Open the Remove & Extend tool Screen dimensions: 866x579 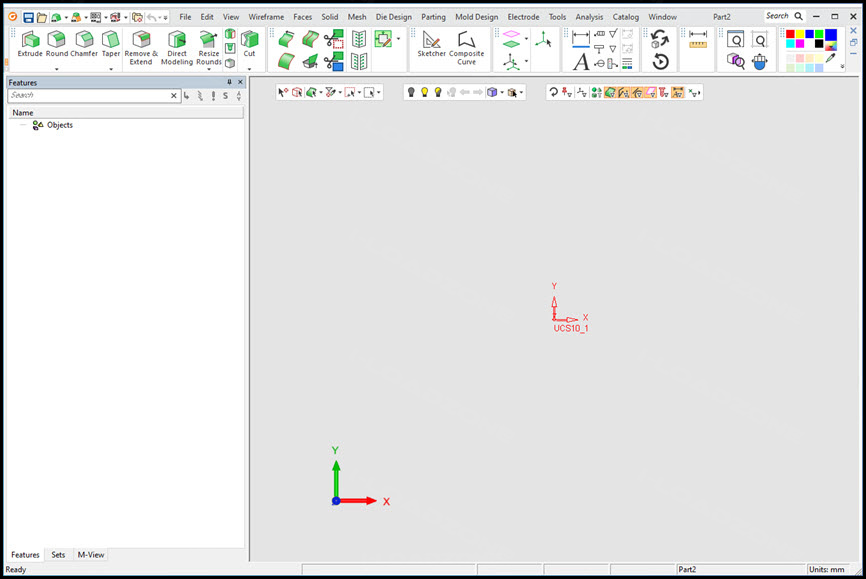click(141, 48)
